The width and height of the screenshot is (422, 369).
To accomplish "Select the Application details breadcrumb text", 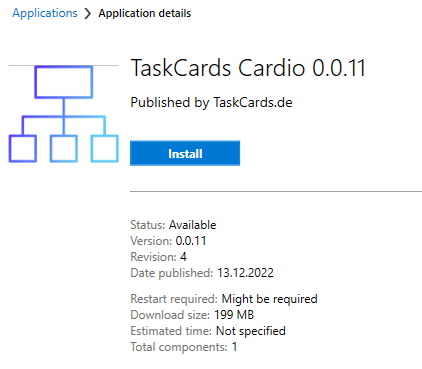I will click(145, 13).
